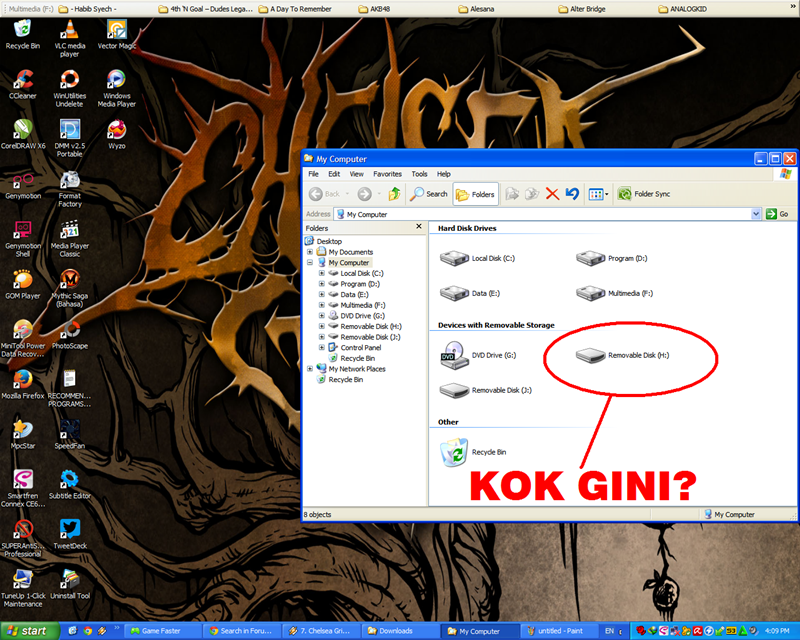Close the Folders pane

coord(419,226)
